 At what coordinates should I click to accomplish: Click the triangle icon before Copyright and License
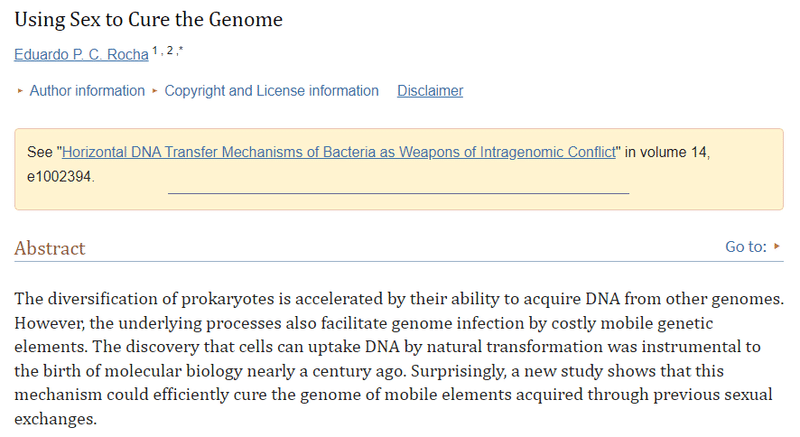(x=155, y=91)
